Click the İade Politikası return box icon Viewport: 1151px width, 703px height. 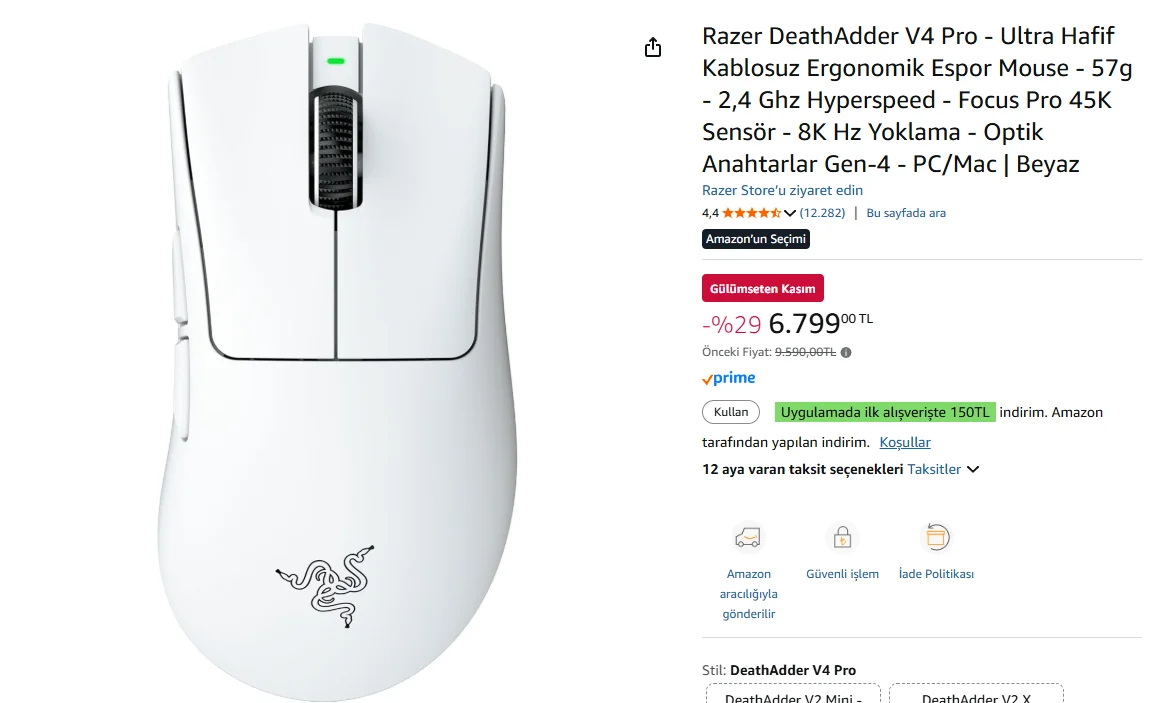936,538
